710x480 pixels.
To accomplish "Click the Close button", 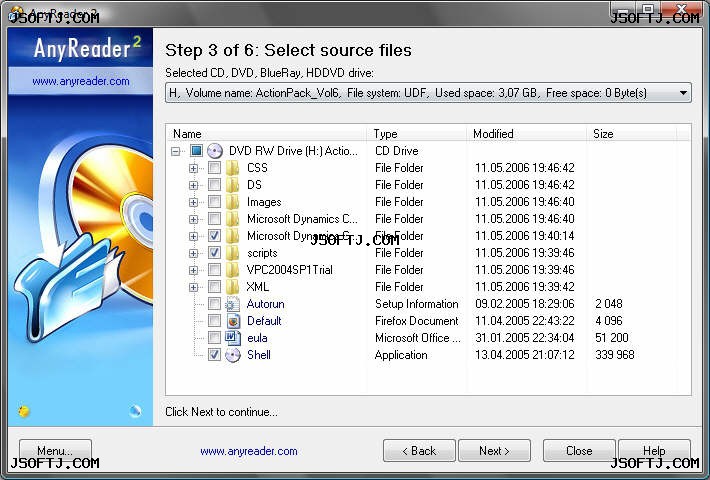I will [x=579, y=451].
